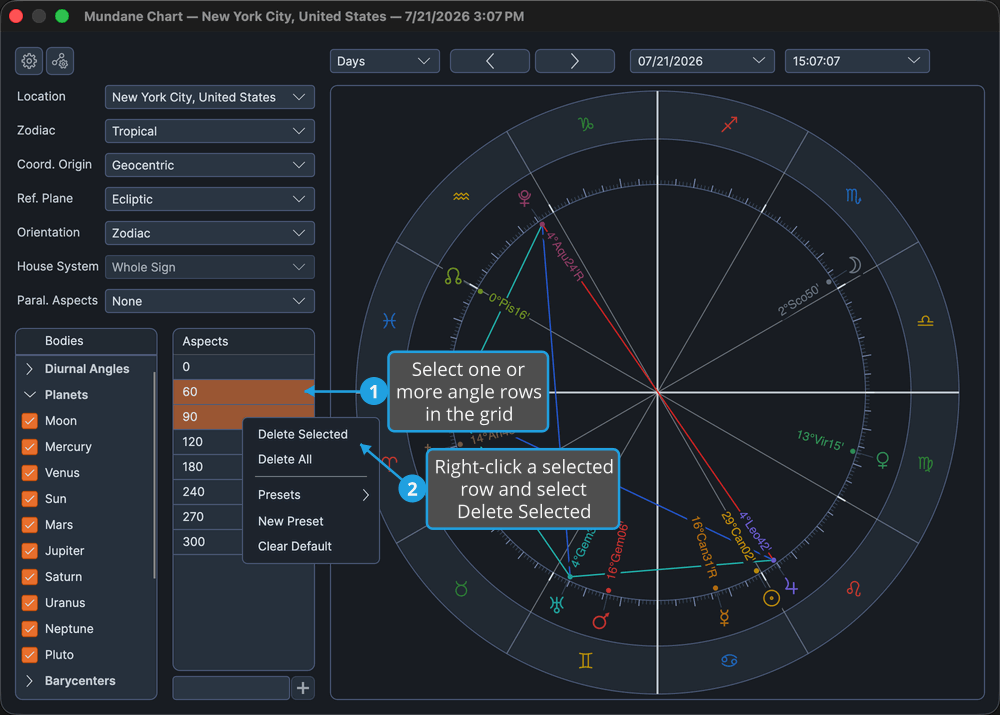
Task: Click the Venus glyph on the chart
Action: (x=883, y=460)
